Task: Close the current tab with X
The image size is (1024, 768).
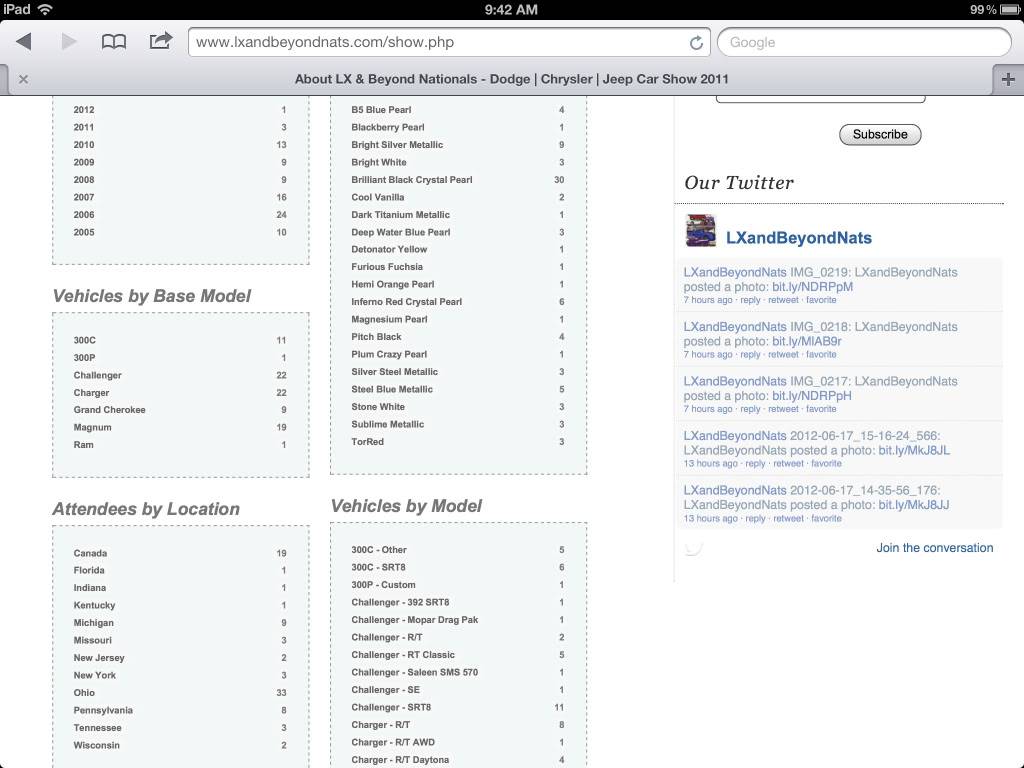Action: pyautogui.click(x=24, y=79)
